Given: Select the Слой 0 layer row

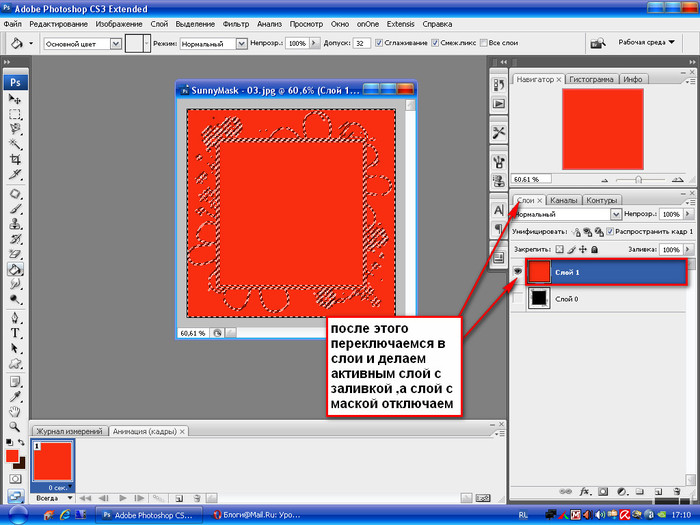Looking at the screenshot, I should point(598,299).
